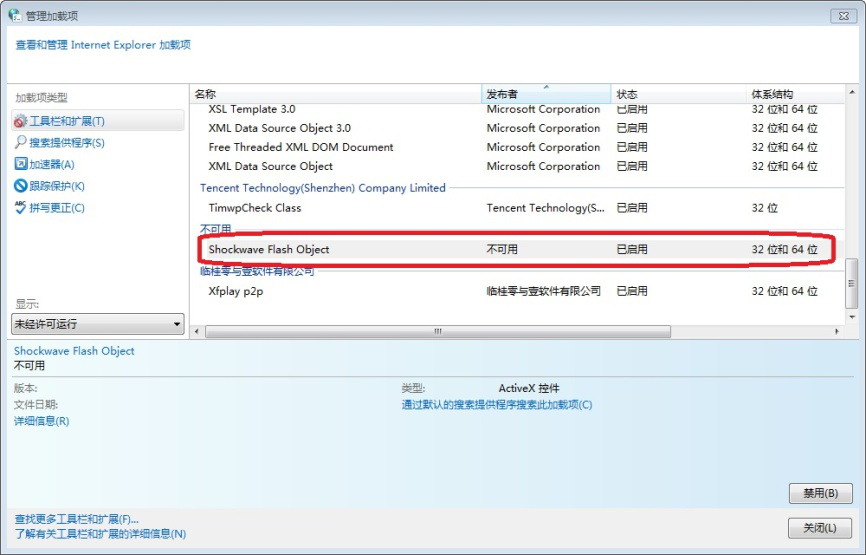This screenshot has width=866, height=555.
Task: Click the horizontal scrollbar thumb
Action: (438, 331)
